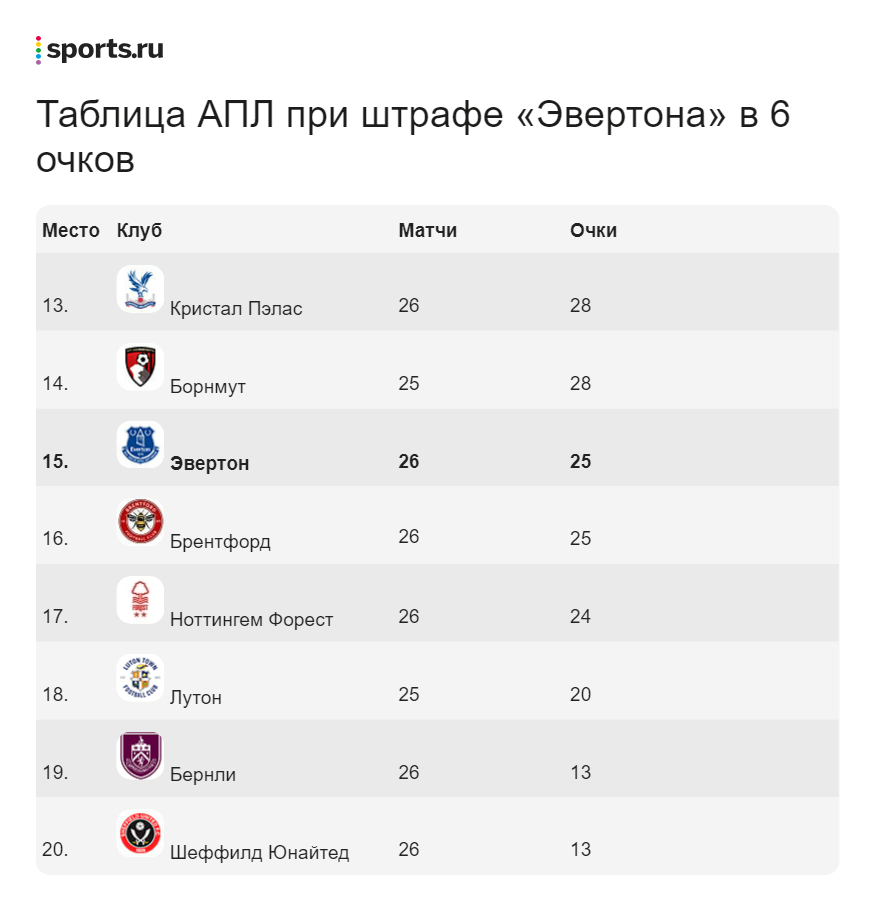Open the Кристал Пэлас team link

tap(236, 309)
